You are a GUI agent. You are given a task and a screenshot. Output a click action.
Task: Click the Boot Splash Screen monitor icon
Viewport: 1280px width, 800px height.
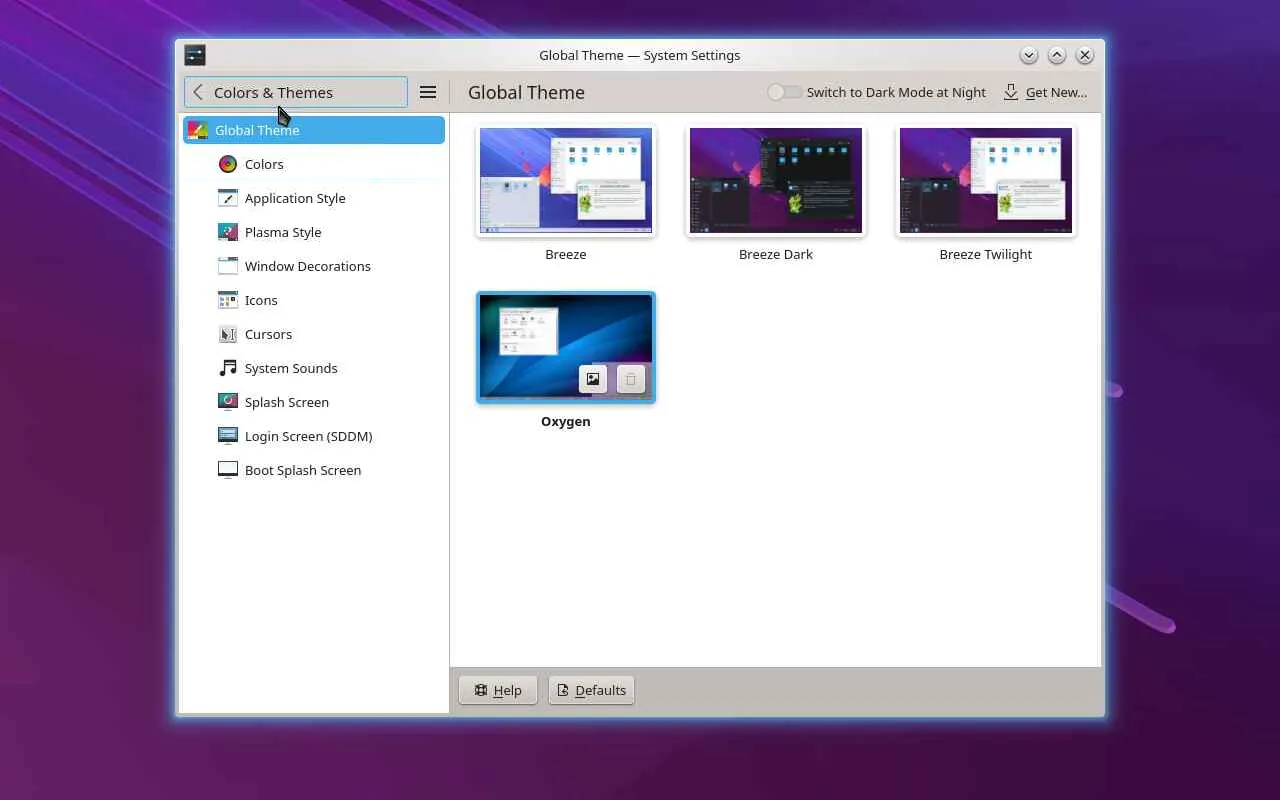[228, 470]
